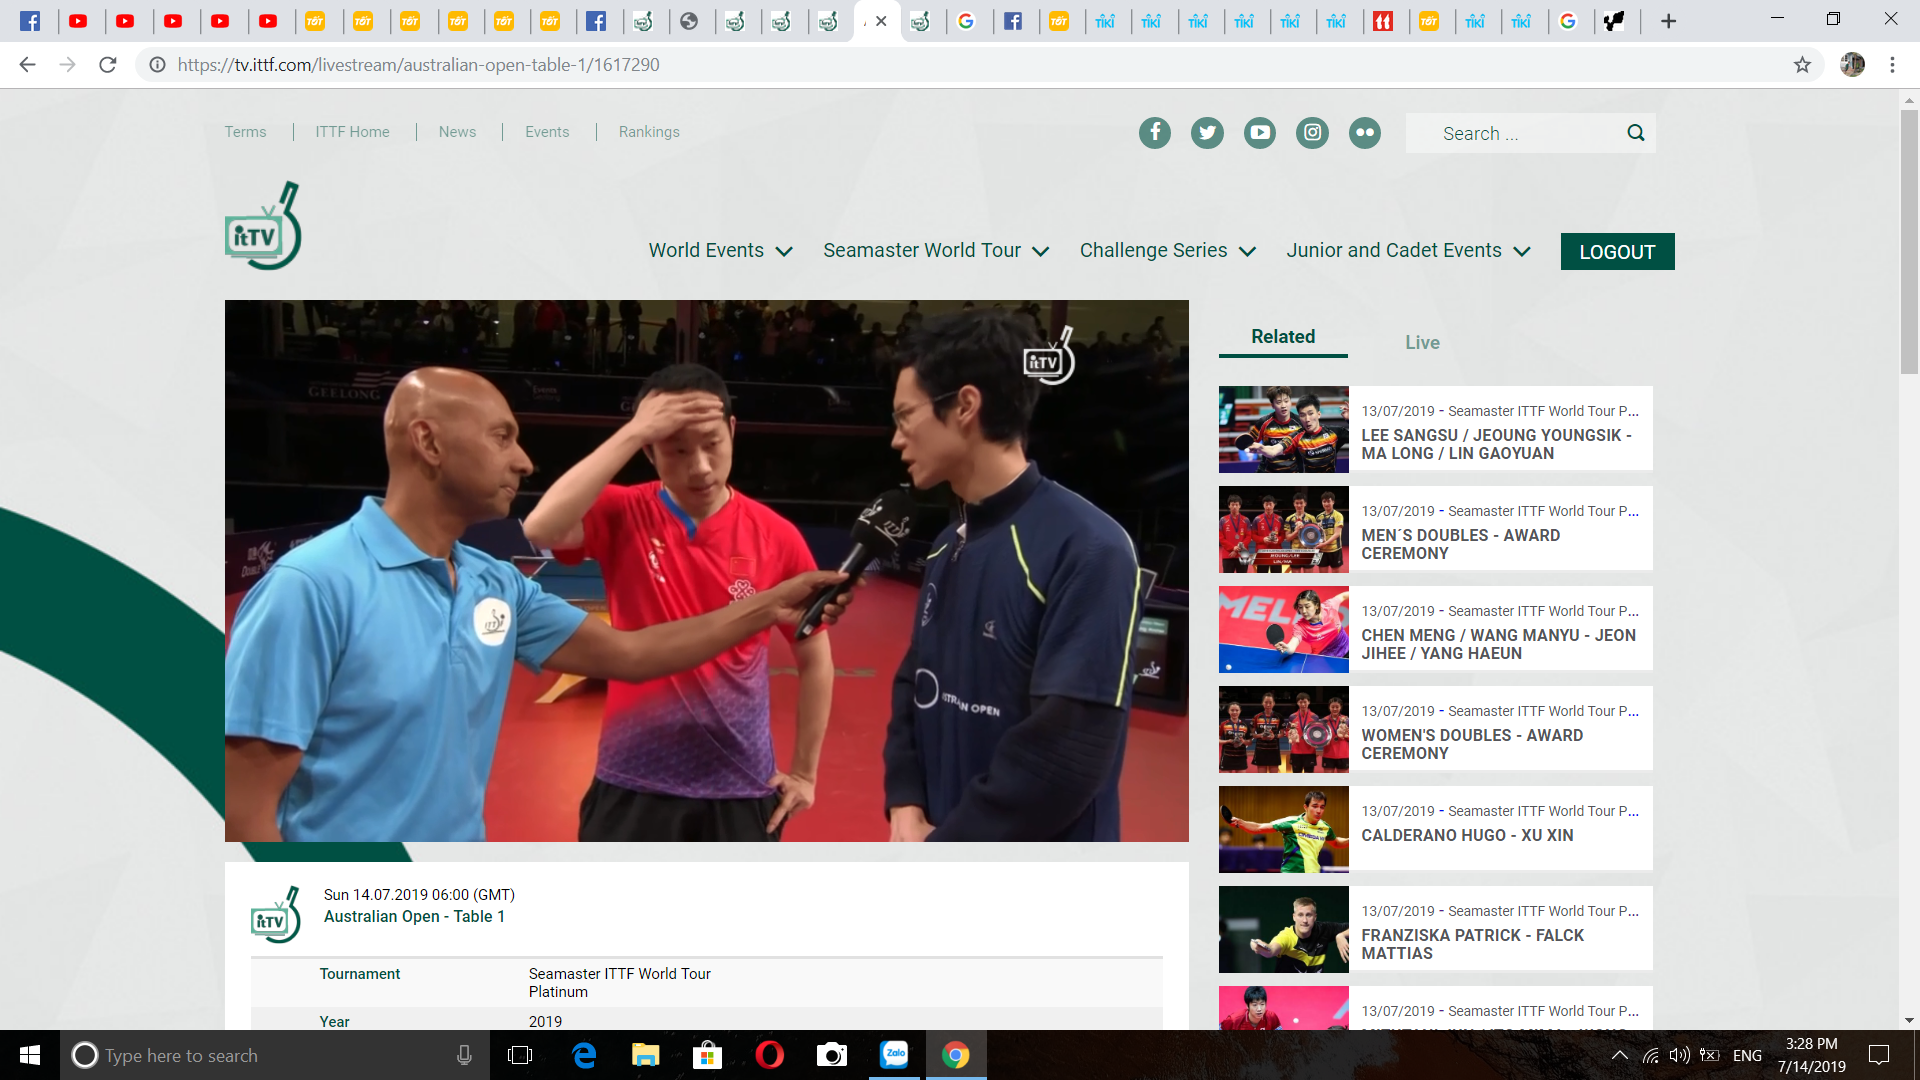Click the search magnifier icon
Image resolution: width=1920 pixels, height=1080 pixels.
[1636, 133]
